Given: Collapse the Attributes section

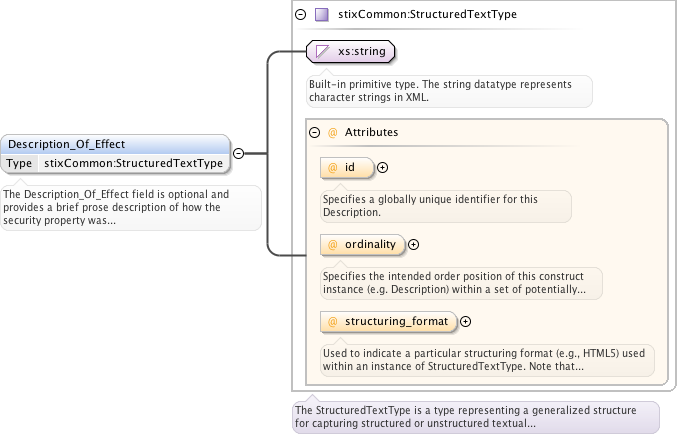Looking at the screenshot, I should coord(314,132).
